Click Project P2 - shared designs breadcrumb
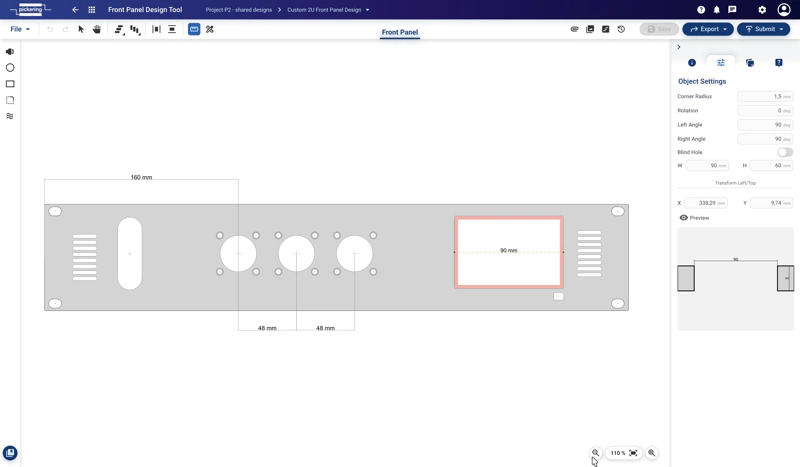This screenshot has height=467, width=800. [x=239, y=10]
